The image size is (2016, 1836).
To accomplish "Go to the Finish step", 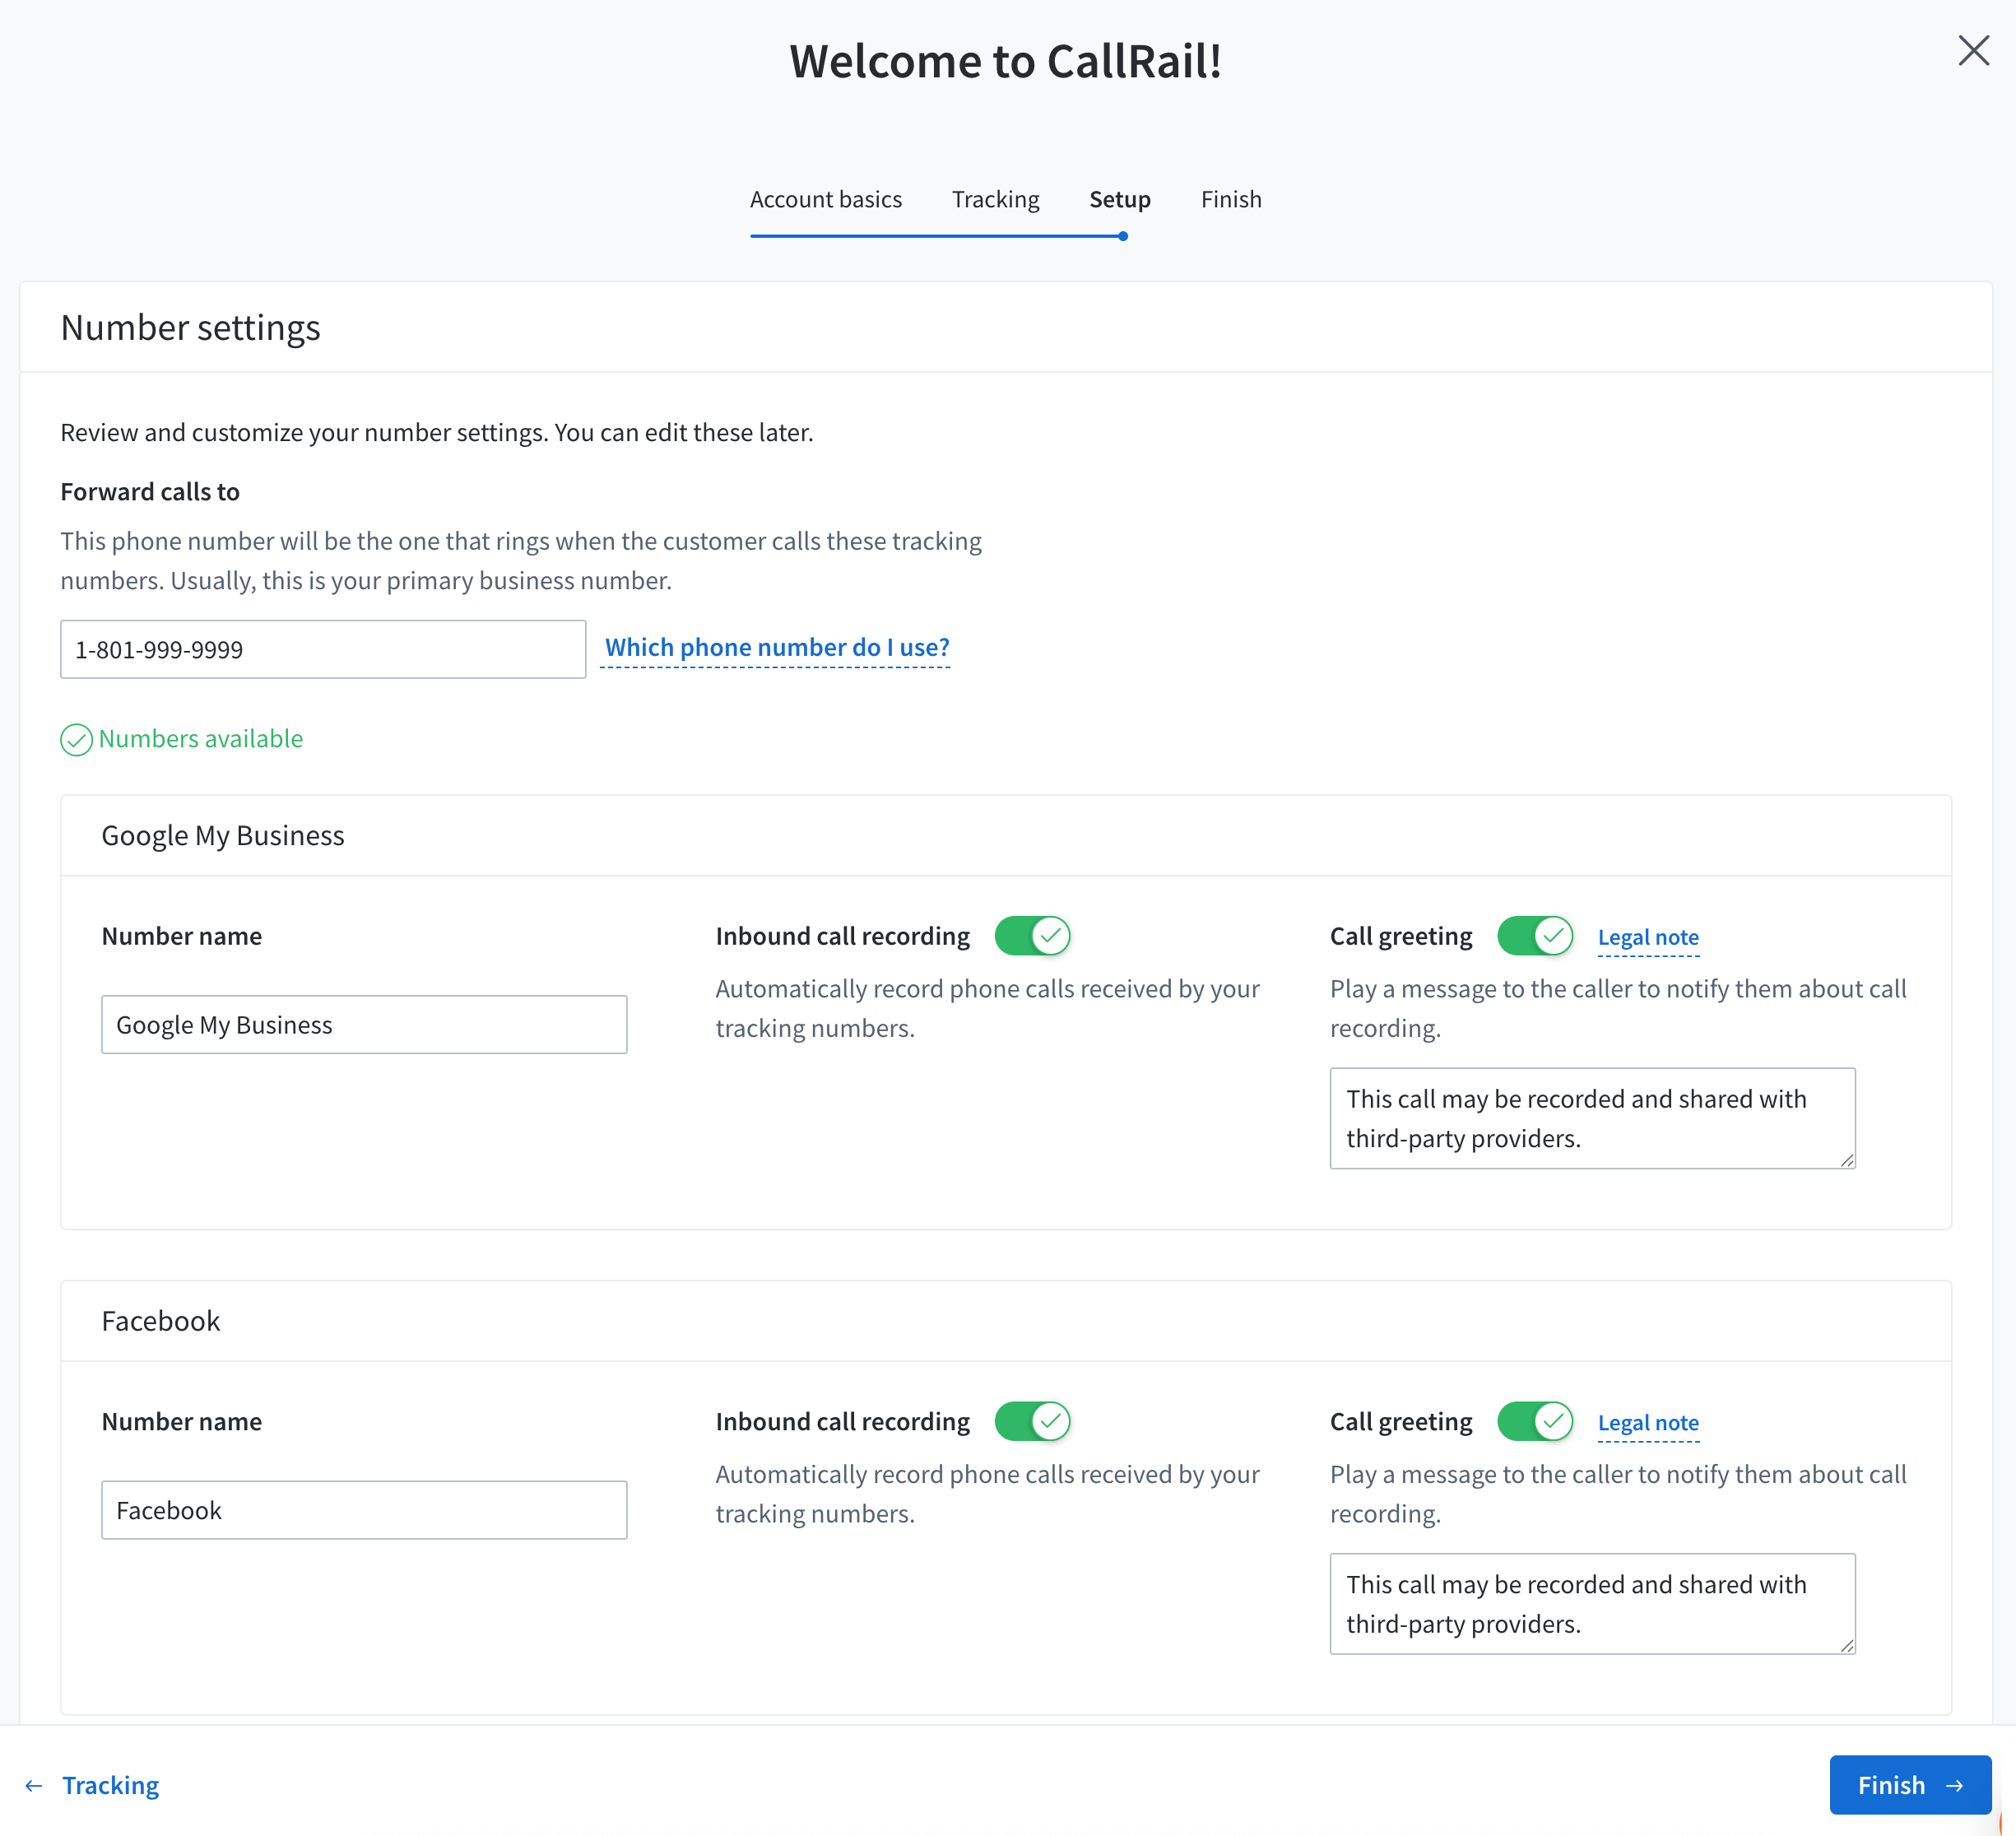I will tap(1230, 199).
